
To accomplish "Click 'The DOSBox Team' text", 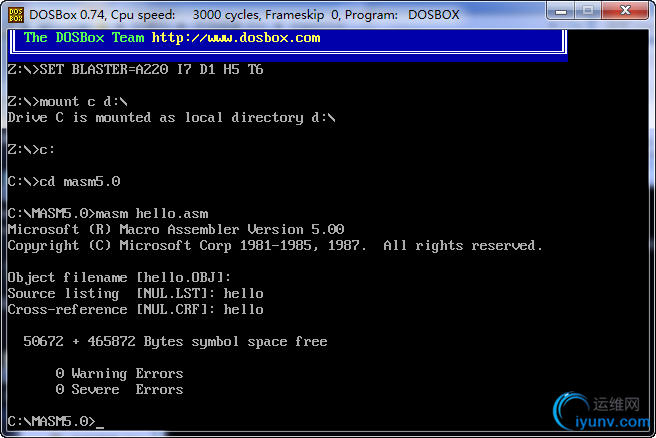I will (84, 38).
